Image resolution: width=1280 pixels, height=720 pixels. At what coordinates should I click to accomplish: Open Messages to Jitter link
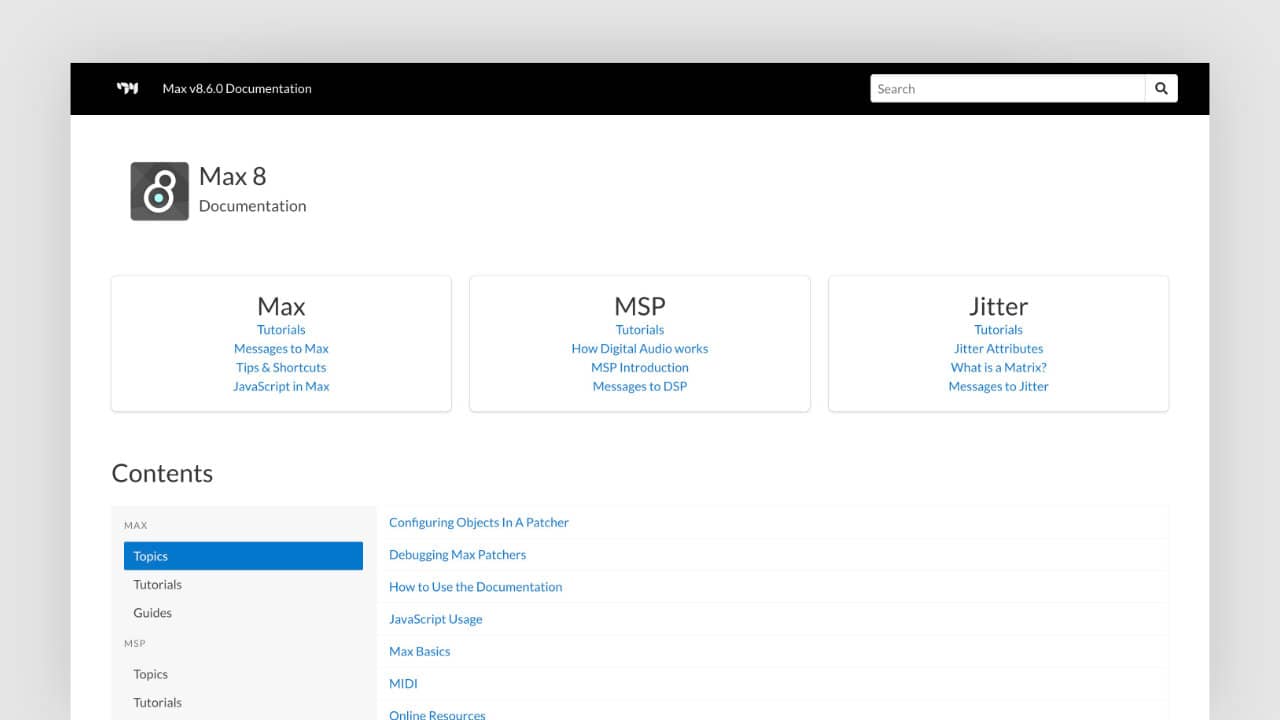[x=999, y=386]
